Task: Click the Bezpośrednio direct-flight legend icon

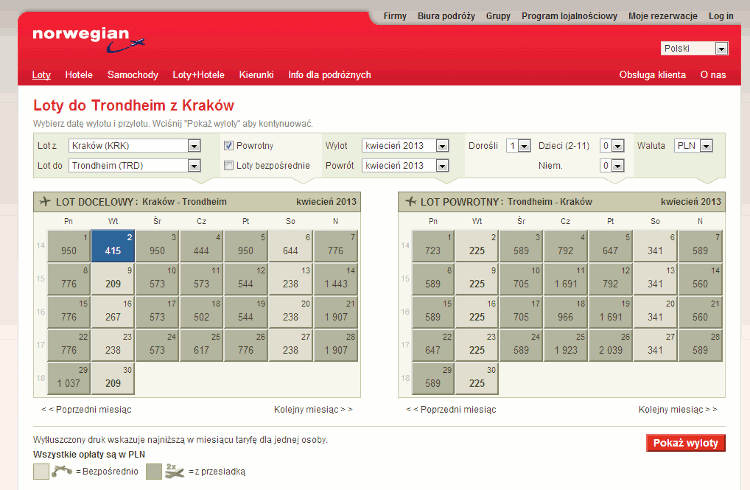Action: pyautogui.click(x=62, y=471)
